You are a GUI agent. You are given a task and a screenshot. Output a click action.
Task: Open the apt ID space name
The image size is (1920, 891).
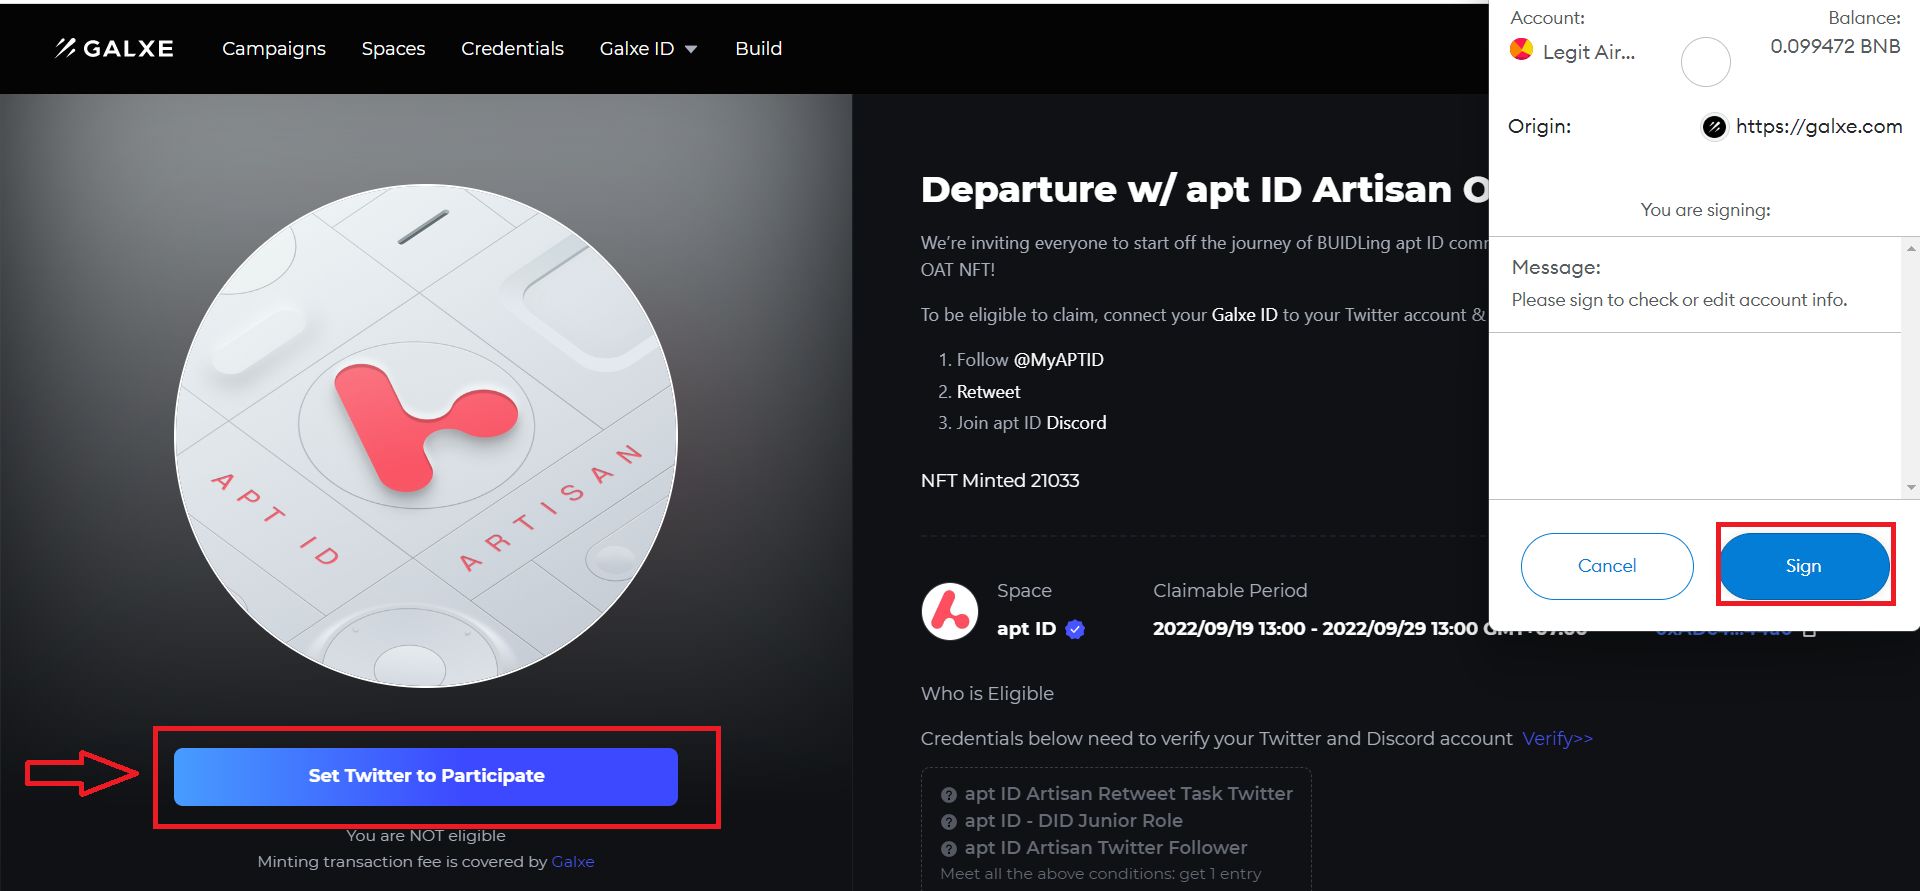[1026, 628]
